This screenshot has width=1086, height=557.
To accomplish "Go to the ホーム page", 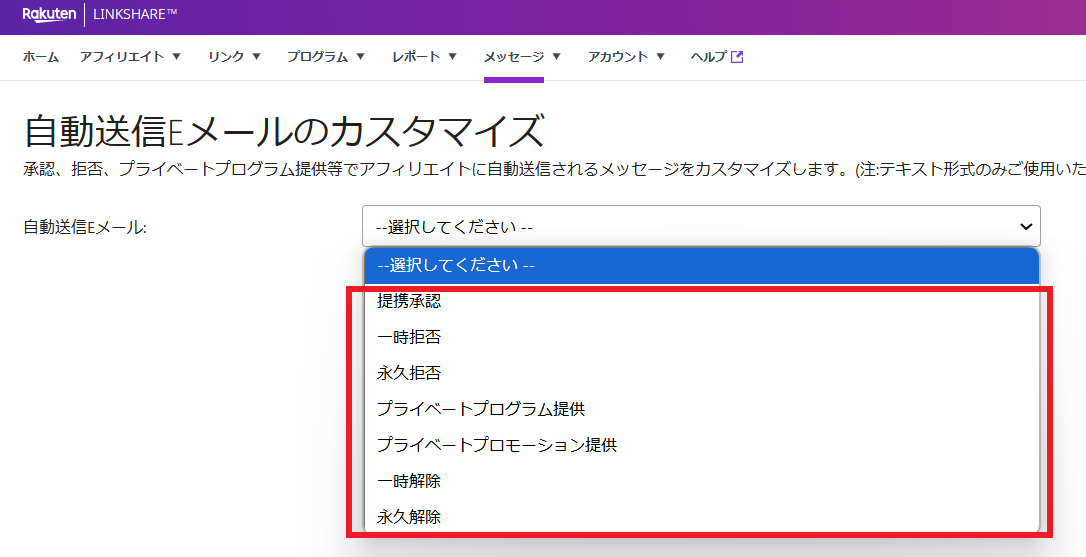I will [41, 57].
